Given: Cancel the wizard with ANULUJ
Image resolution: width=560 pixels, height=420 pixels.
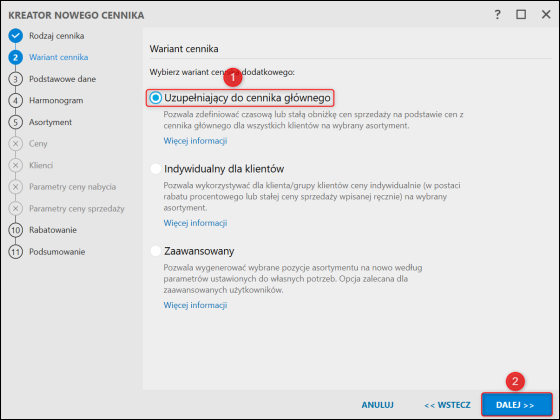Looking at the screenshot, I should (x=378, y=405).
